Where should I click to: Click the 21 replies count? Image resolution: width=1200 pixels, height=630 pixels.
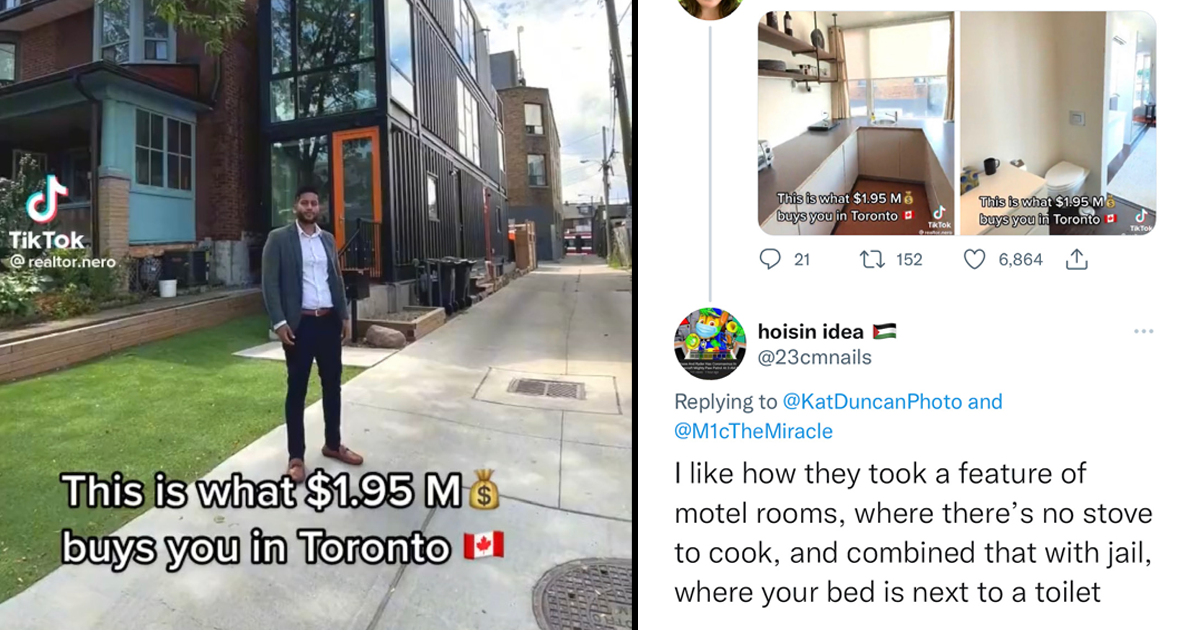801,259
